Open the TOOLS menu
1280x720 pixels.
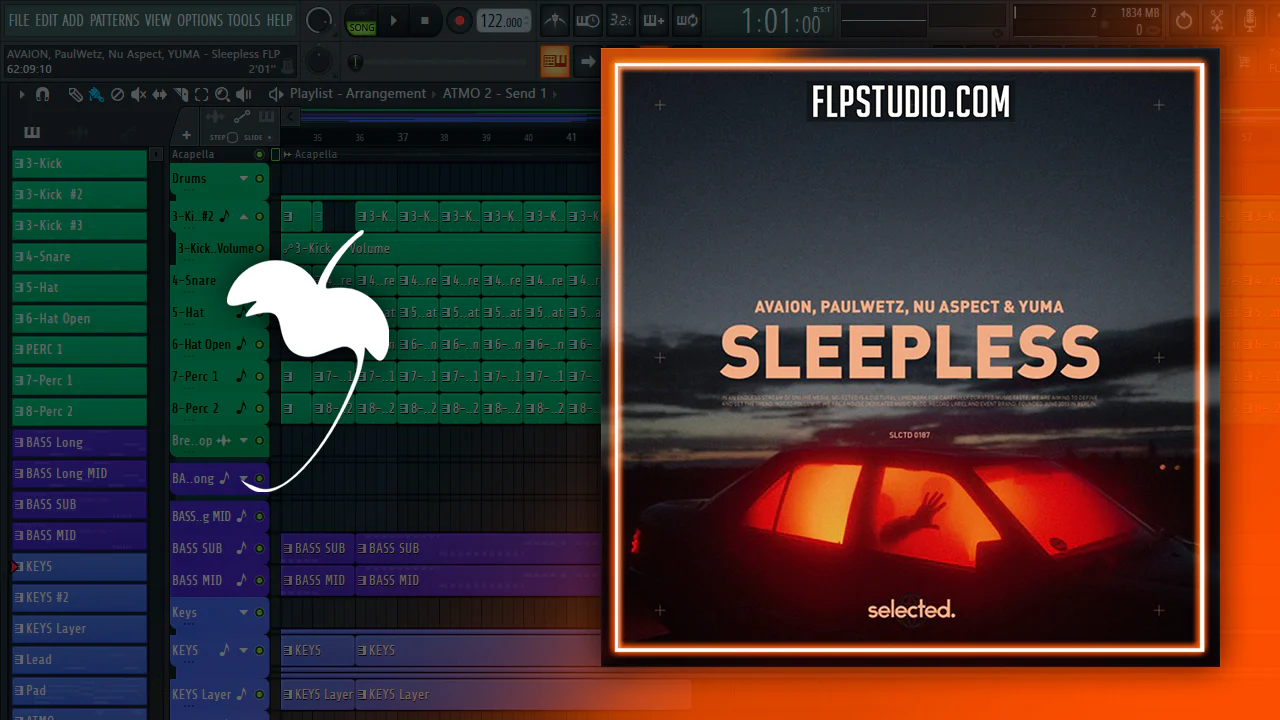[x=244, y=20]
